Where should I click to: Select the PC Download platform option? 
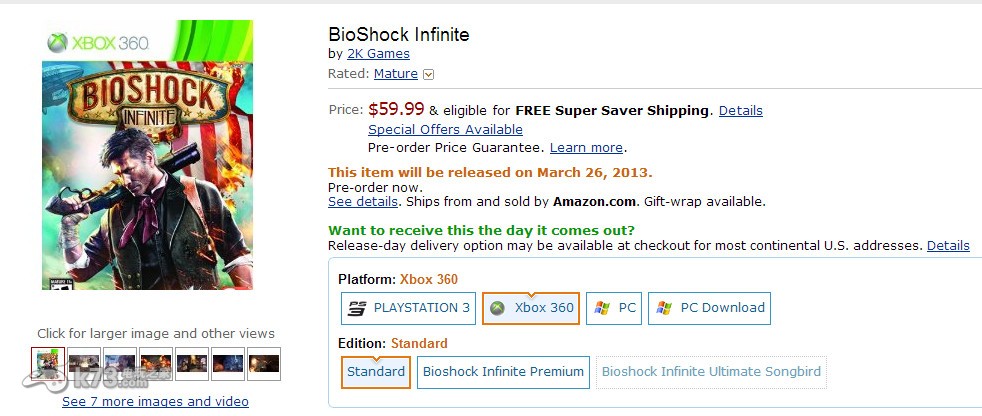pos(709,308)
